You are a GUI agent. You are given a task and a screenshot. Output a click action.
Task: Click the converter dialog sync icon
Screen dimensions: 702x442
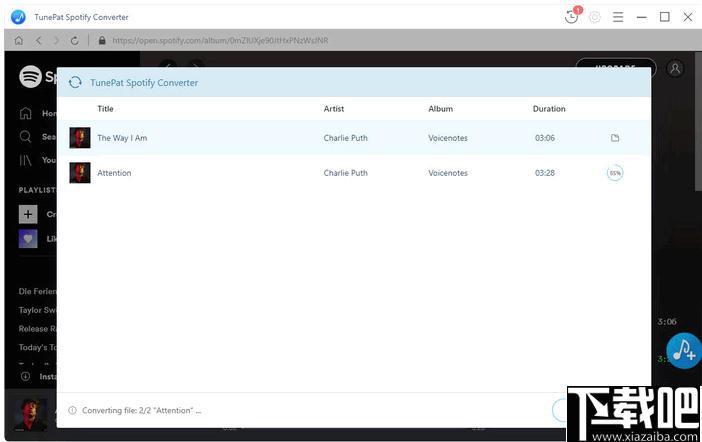tap(75, 82)
